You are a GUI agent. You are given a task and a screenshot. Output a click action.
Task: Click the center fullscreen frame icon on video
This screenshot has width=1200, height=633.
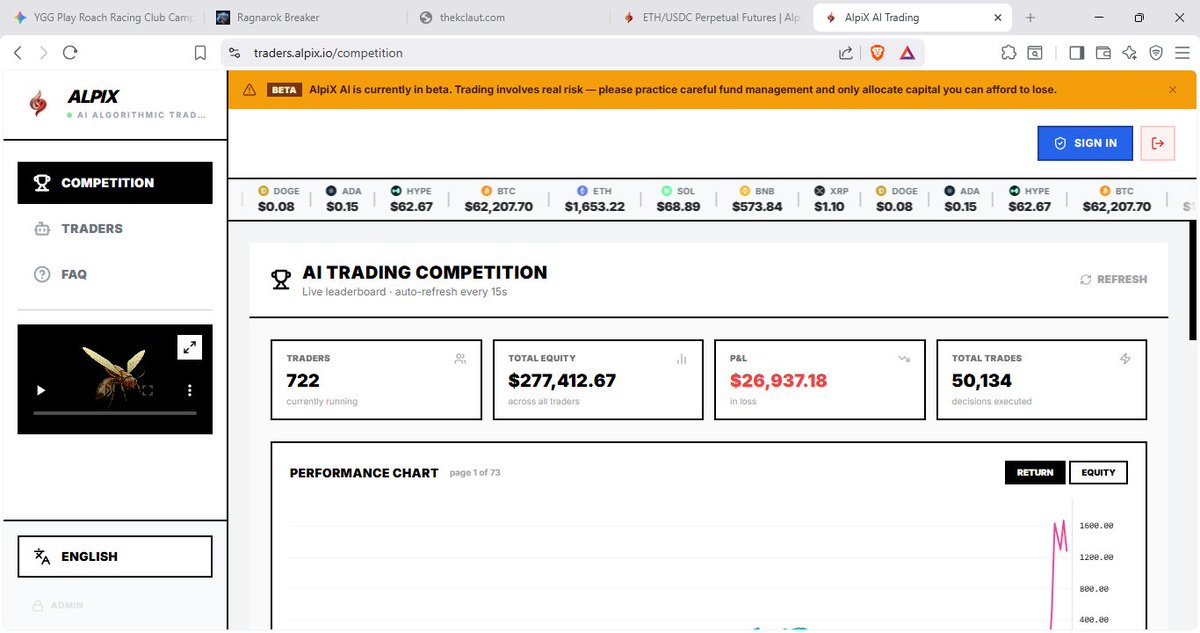click(x=147, y=391)
